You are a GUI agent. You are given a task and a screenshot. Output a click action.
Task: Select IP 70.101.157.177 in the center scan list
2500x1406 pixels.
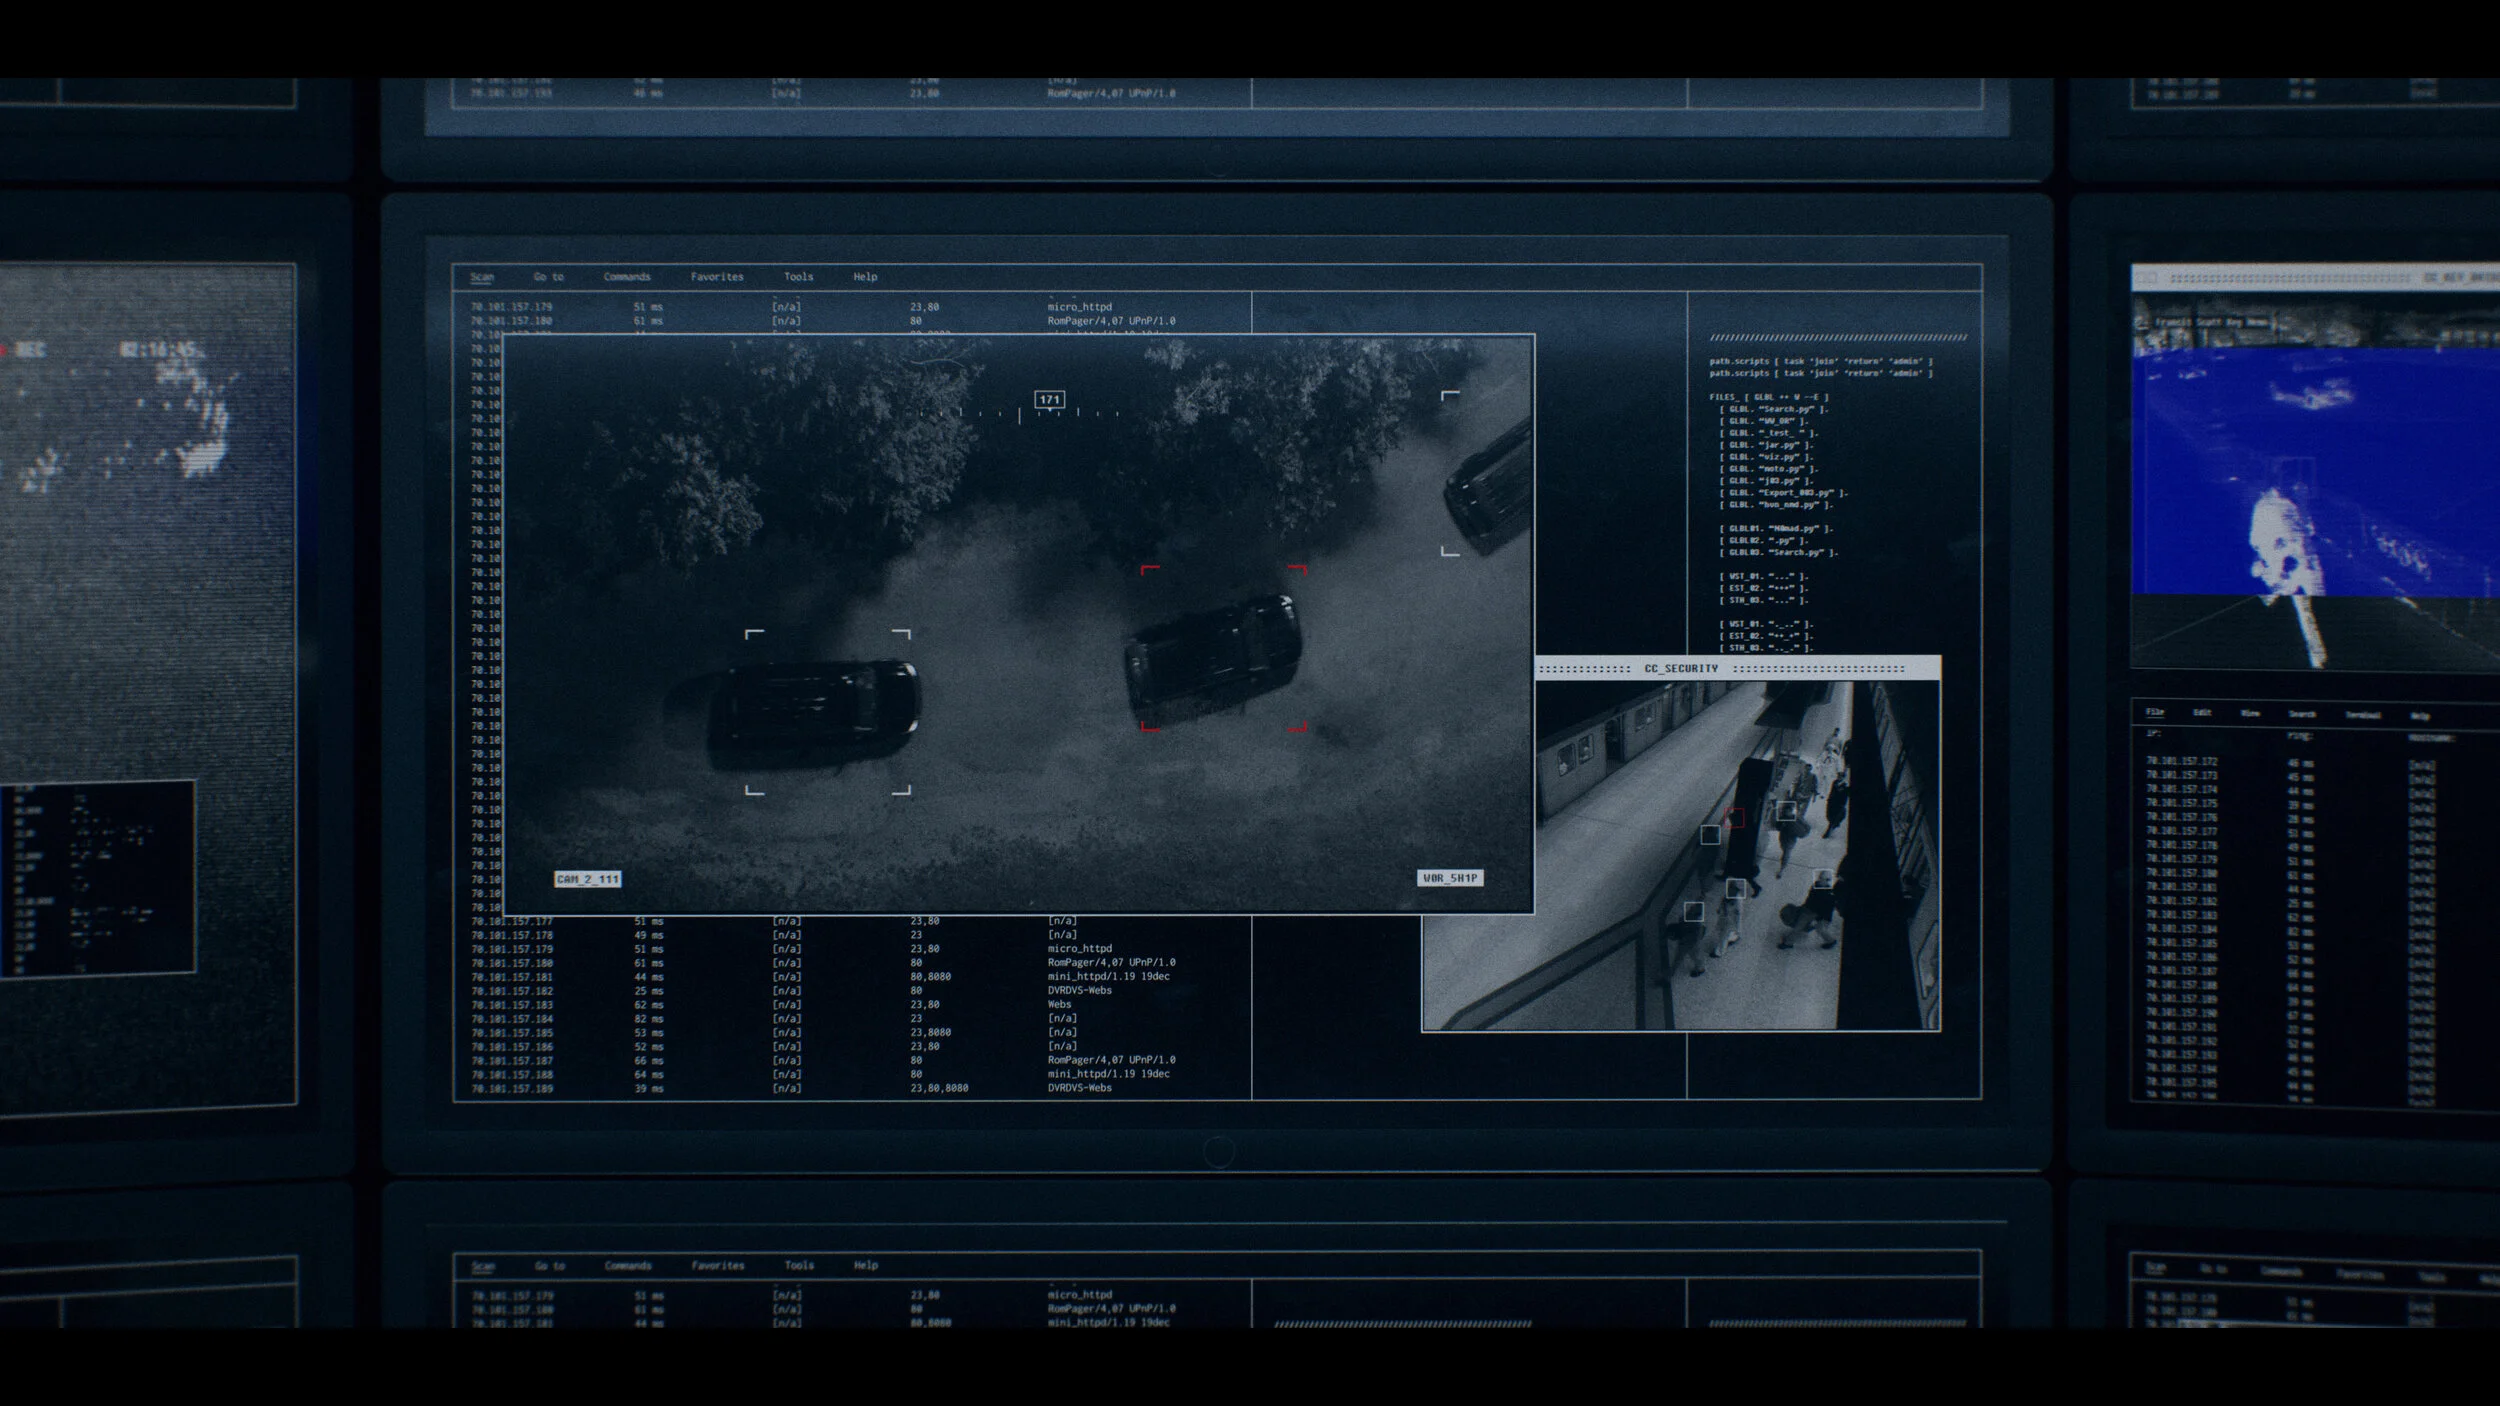(511, 921)
